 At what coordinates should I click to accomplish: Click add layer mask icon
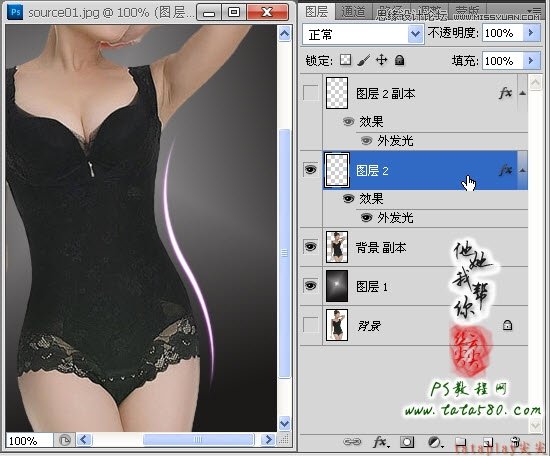pos(407,442)
